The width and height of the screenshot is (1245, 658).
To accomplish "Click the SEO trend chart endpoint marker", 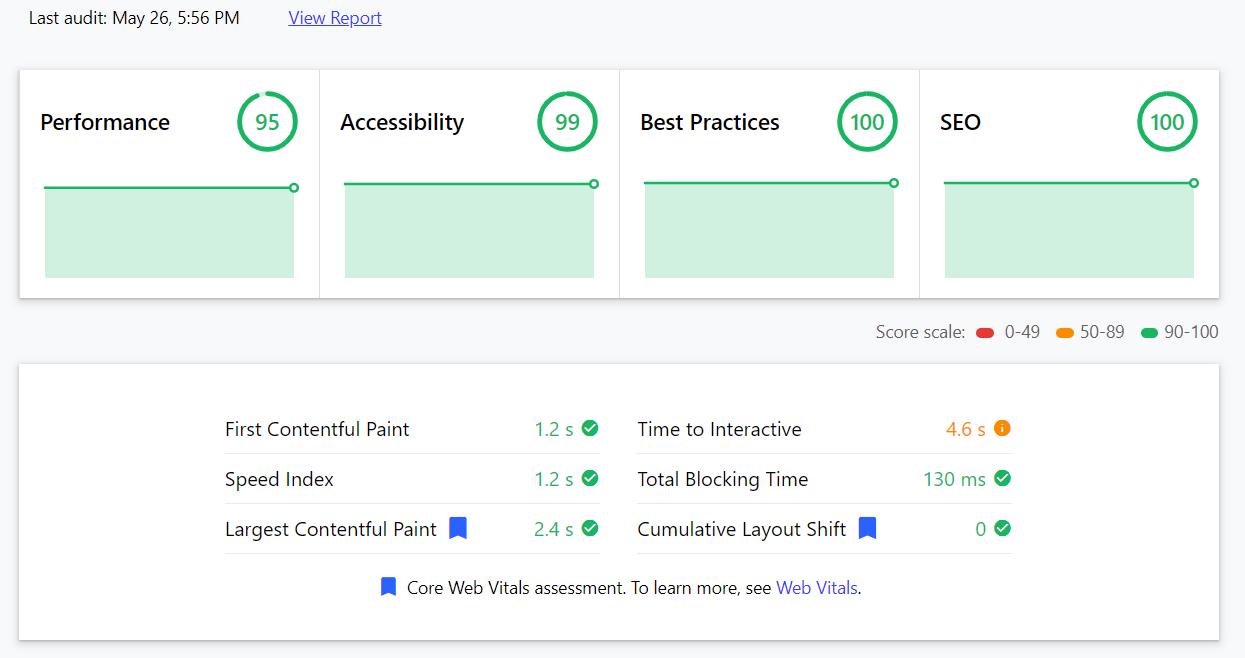I will coord(1194,183).
